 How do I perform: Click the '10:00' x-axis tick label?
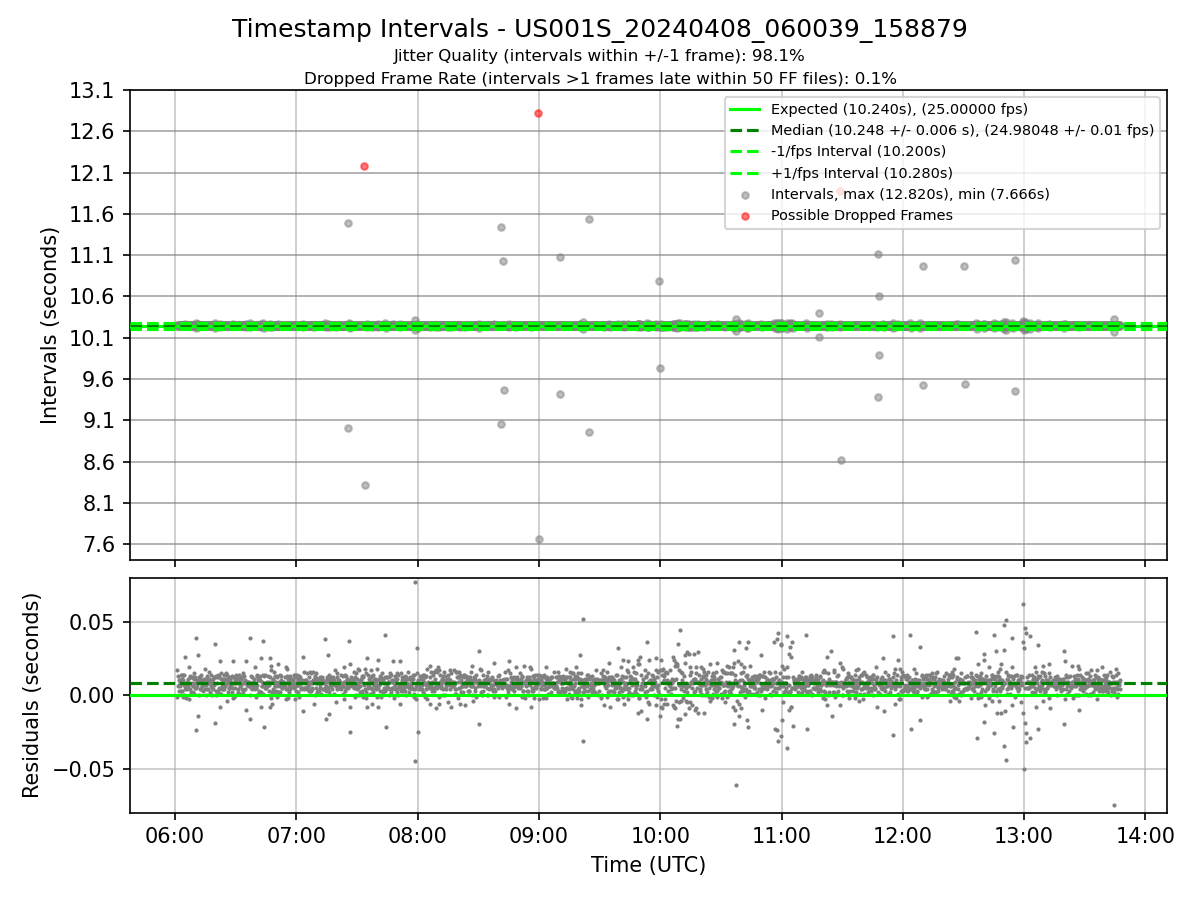point(660,834)
